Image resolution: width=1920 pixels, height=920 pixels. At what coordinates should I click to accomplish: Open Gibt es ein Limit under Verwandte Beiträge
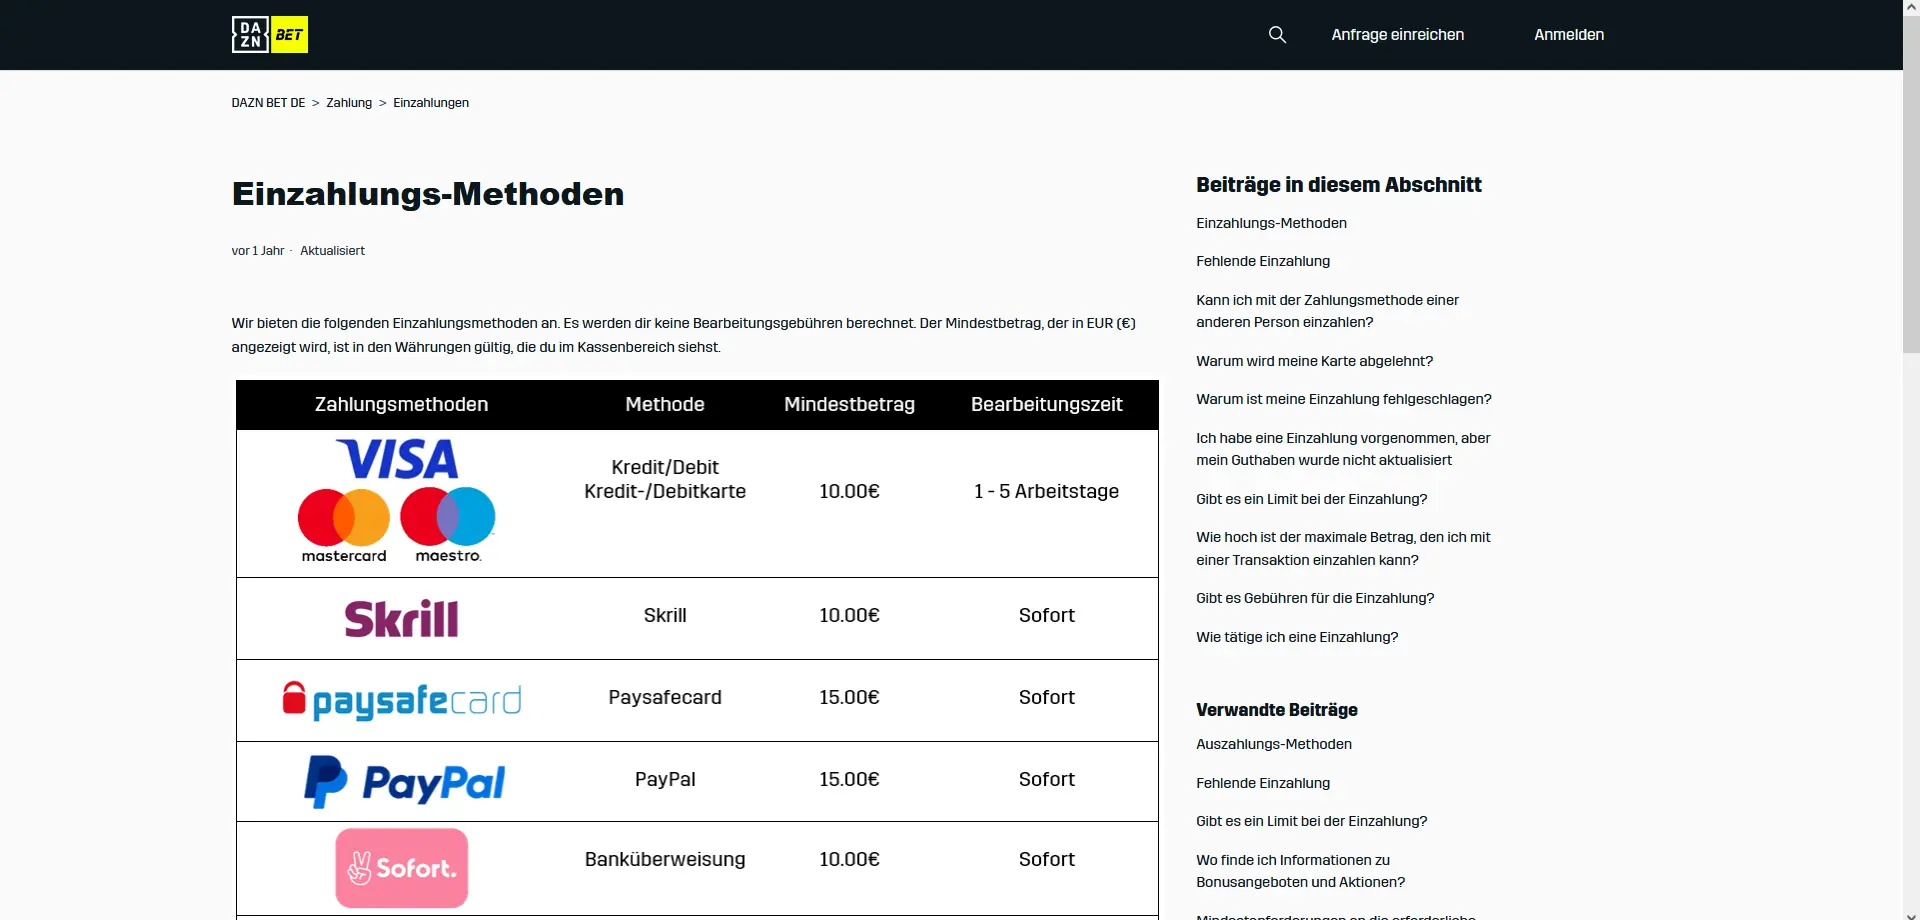1311,821
